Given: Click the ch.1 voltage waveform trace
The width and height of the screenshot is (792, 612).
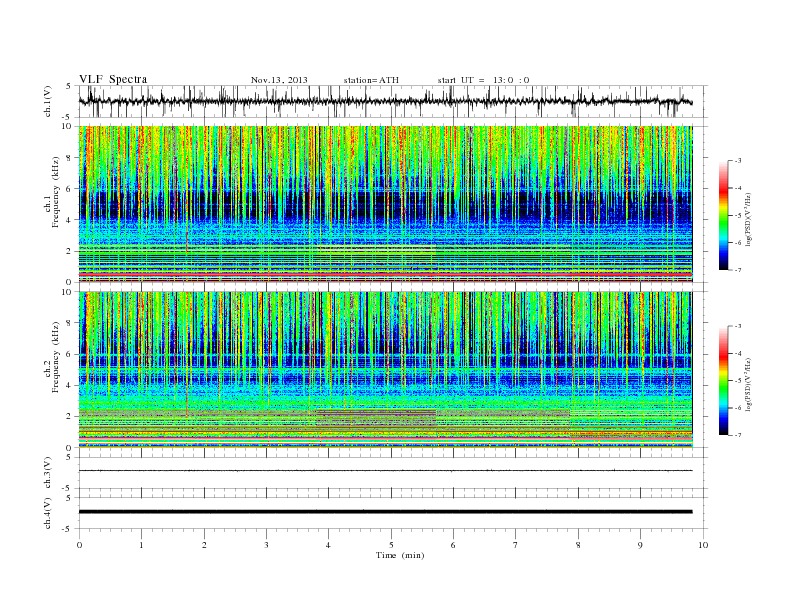Looking at the screenshot, I should click(x=385, y=101).
